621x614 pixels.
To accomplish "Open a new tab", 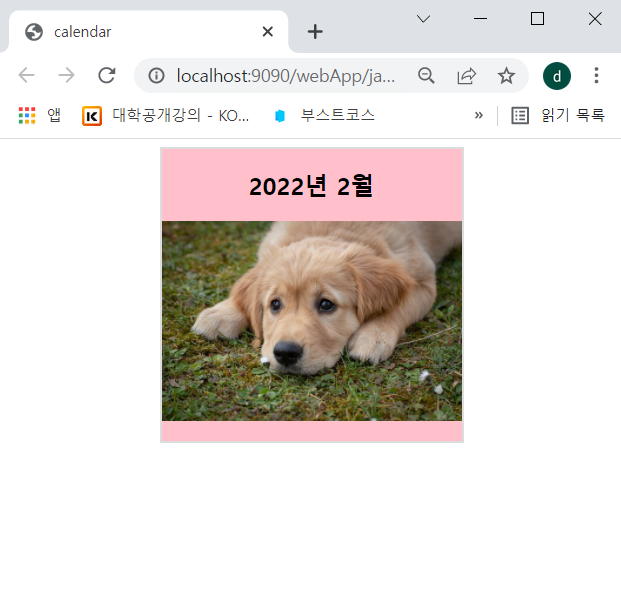I will pyautogui.click(x=315, y=32).
